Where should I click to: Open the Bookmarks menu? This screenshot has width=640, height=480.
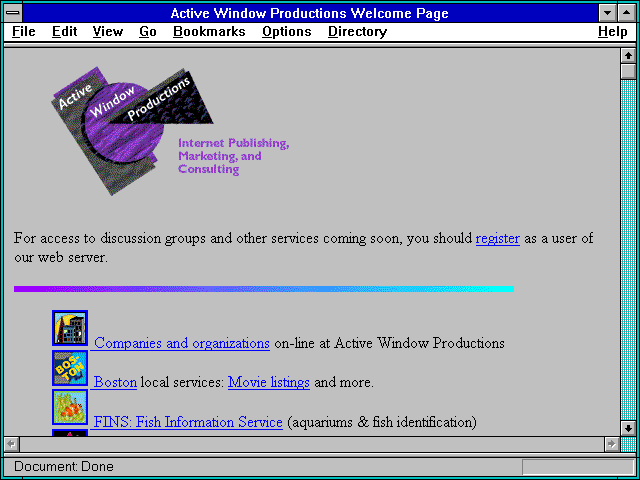pyautogui.click(x=209, y=31)
